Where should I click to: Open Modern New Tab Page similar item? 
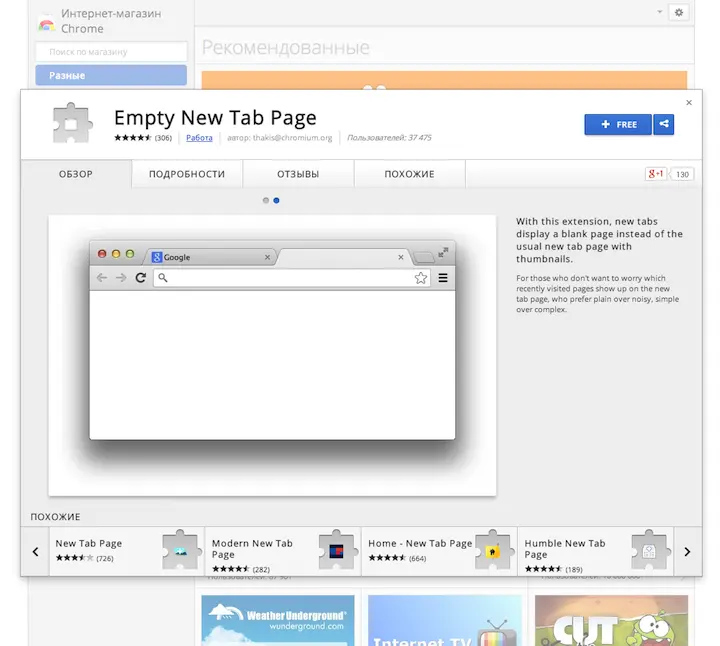click(283, 551)
